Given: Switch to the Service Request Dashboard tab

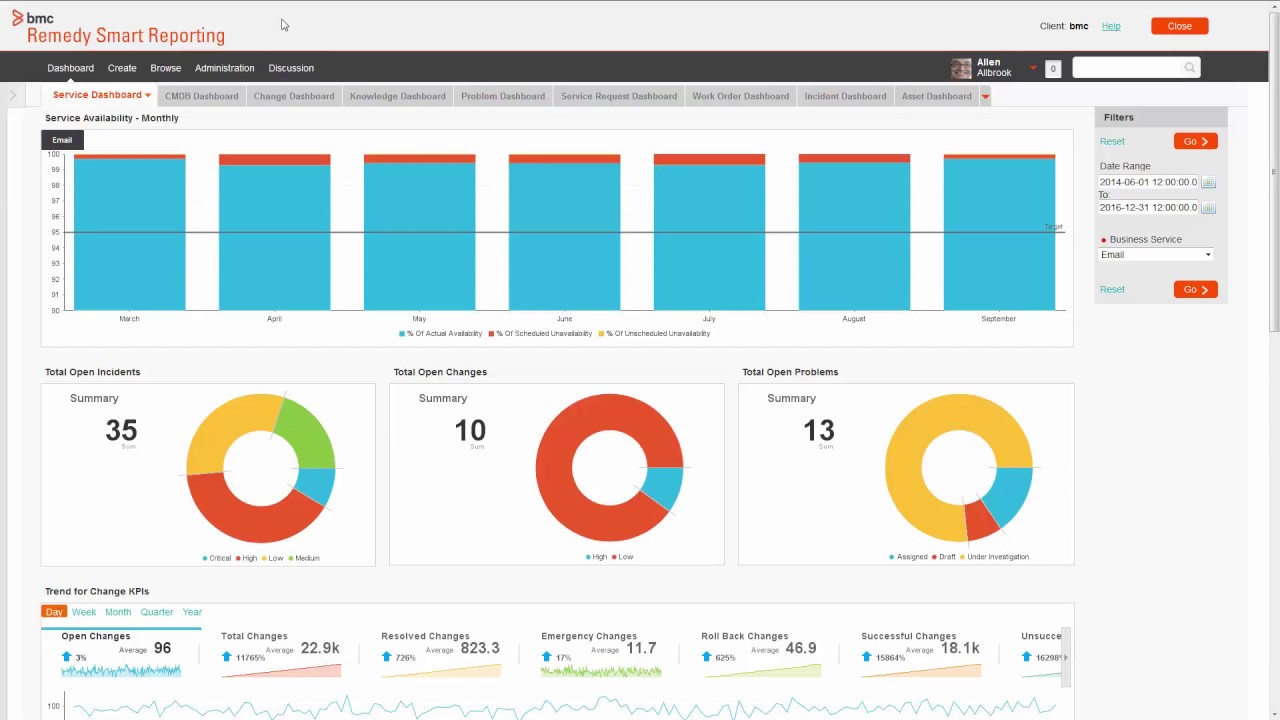Looking at the screenshot, I should tap(619, 96).
